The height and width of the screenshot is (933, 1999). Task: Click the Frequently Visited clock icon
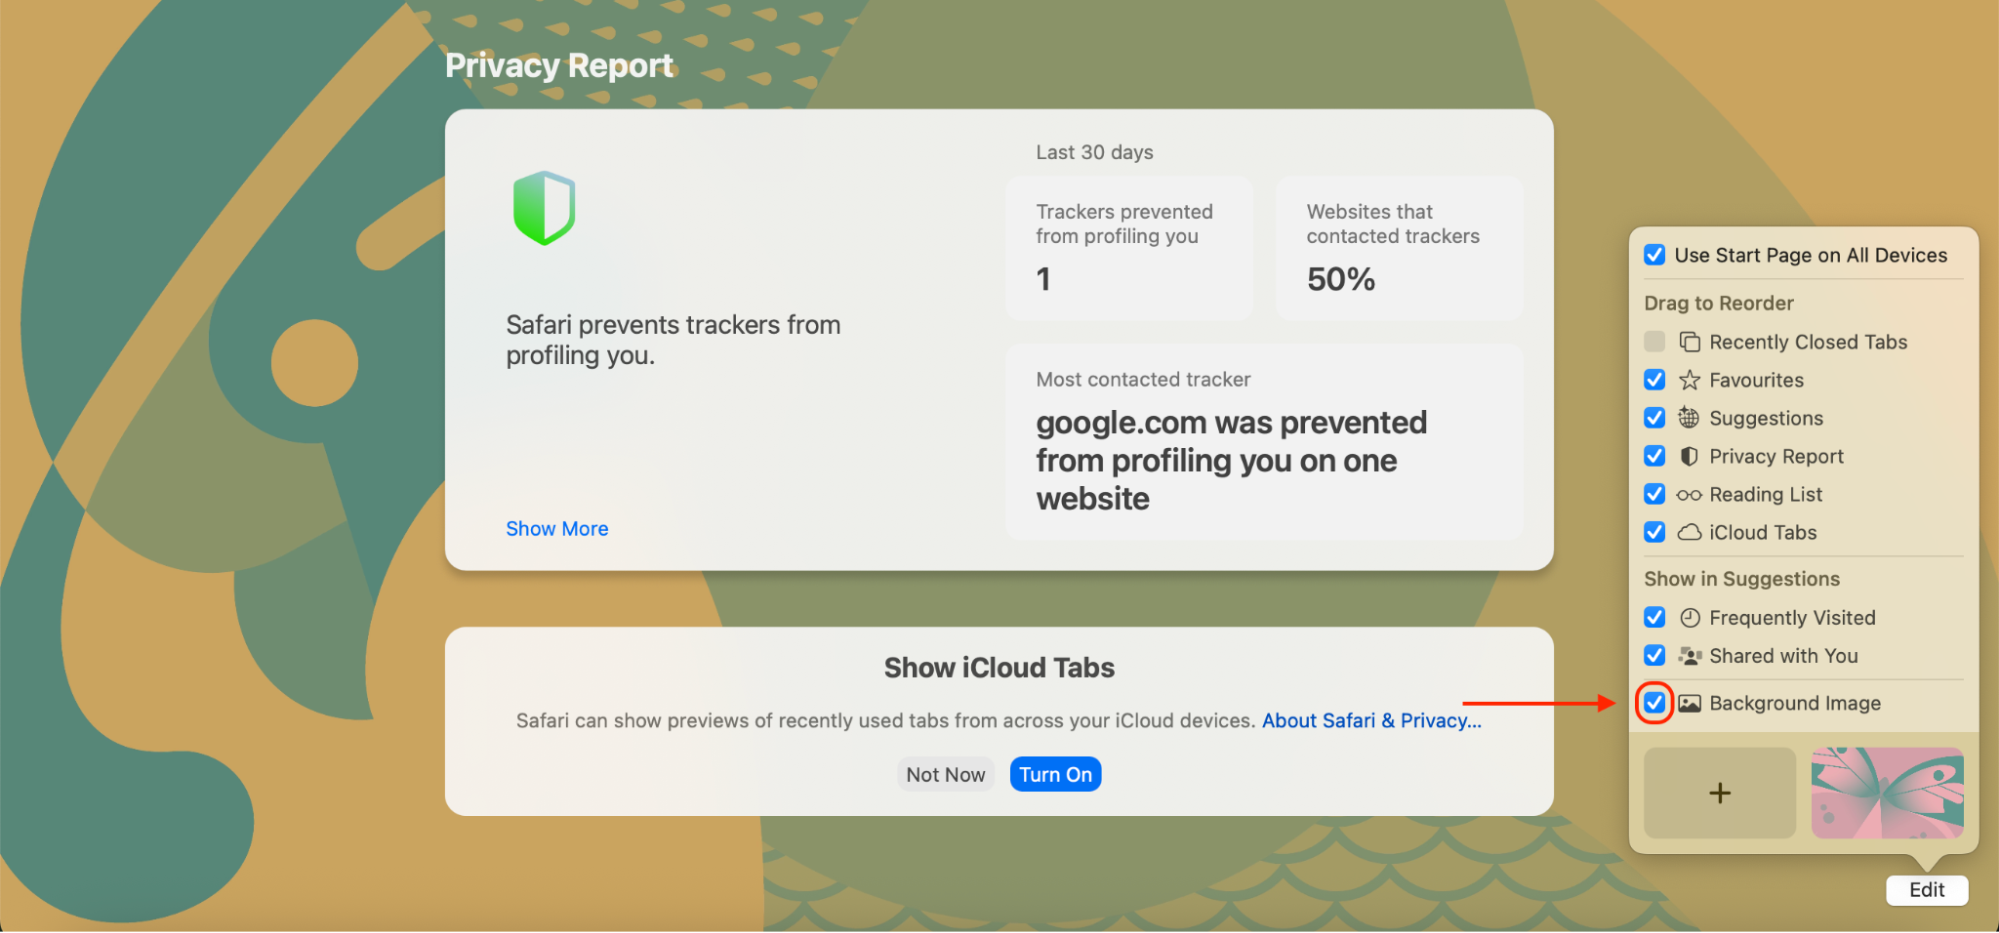pos(1689,618)
